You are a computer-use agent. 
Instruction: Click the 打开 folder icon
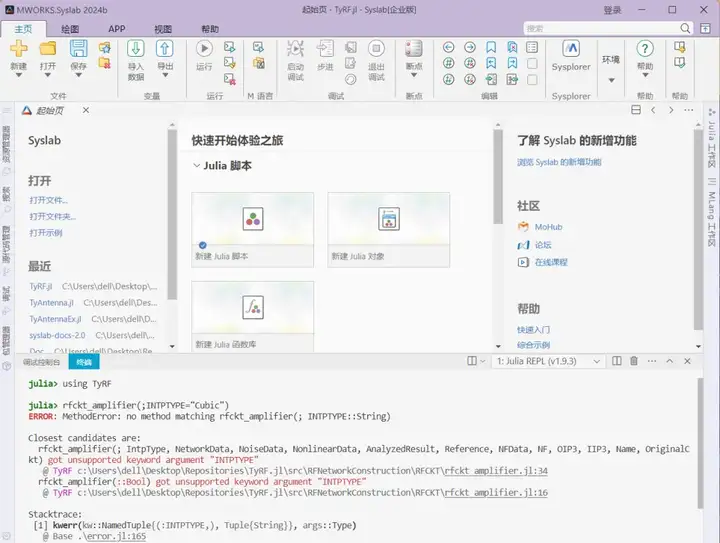pyautogui.click(x=48, y=48)
